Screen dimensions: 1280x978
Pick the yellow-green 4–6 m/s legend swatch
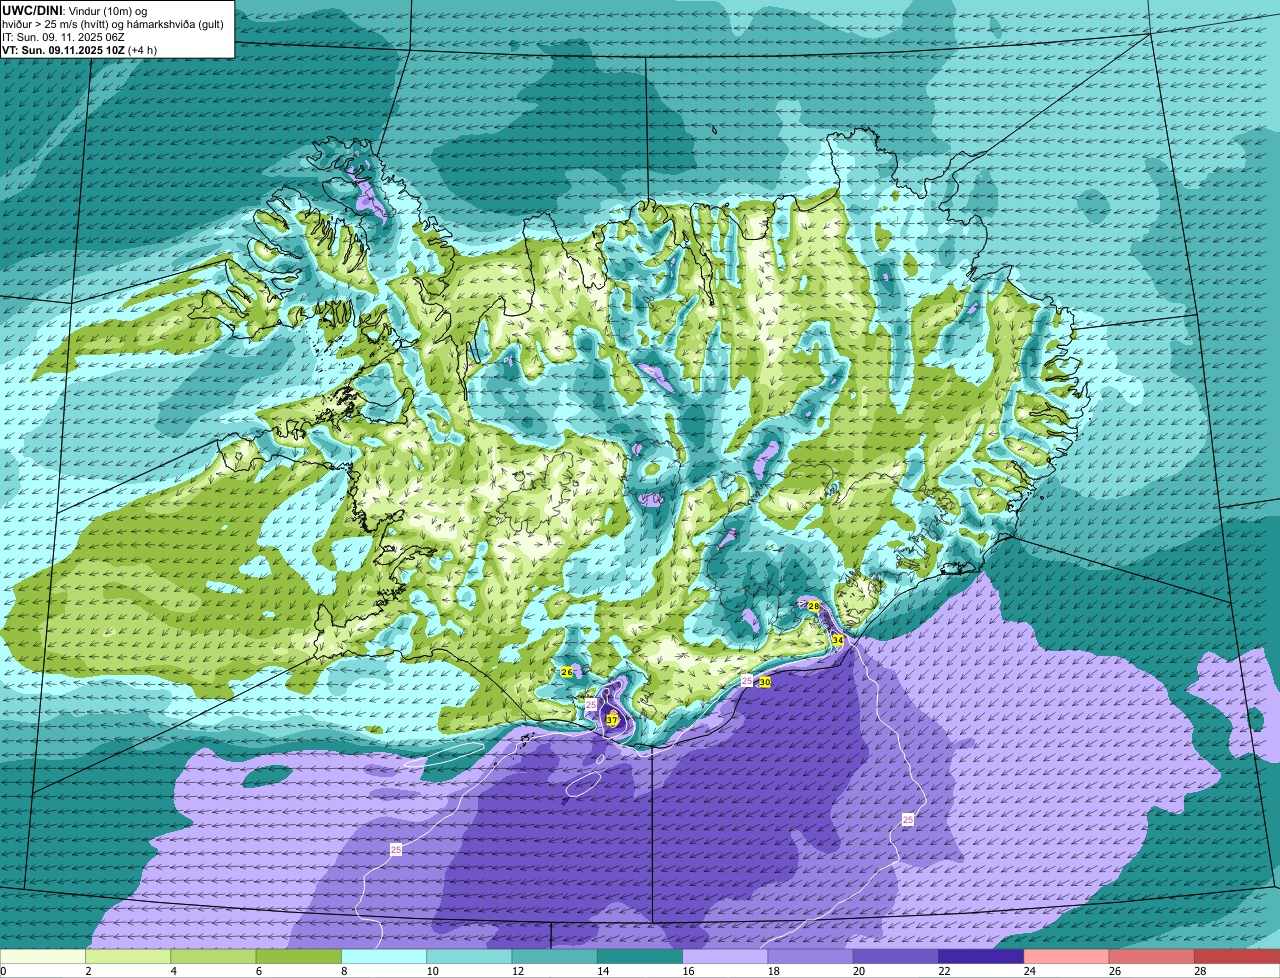tap(213, 956)
